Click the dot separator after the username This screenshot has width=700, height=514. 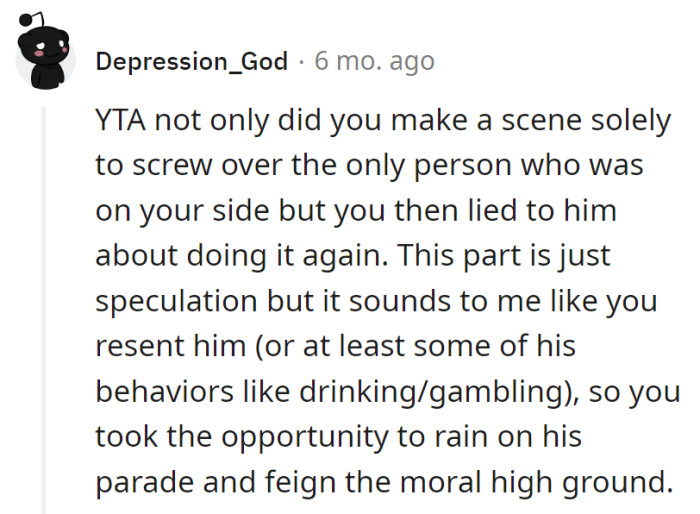pyautogui.click(x=301, y=61)
